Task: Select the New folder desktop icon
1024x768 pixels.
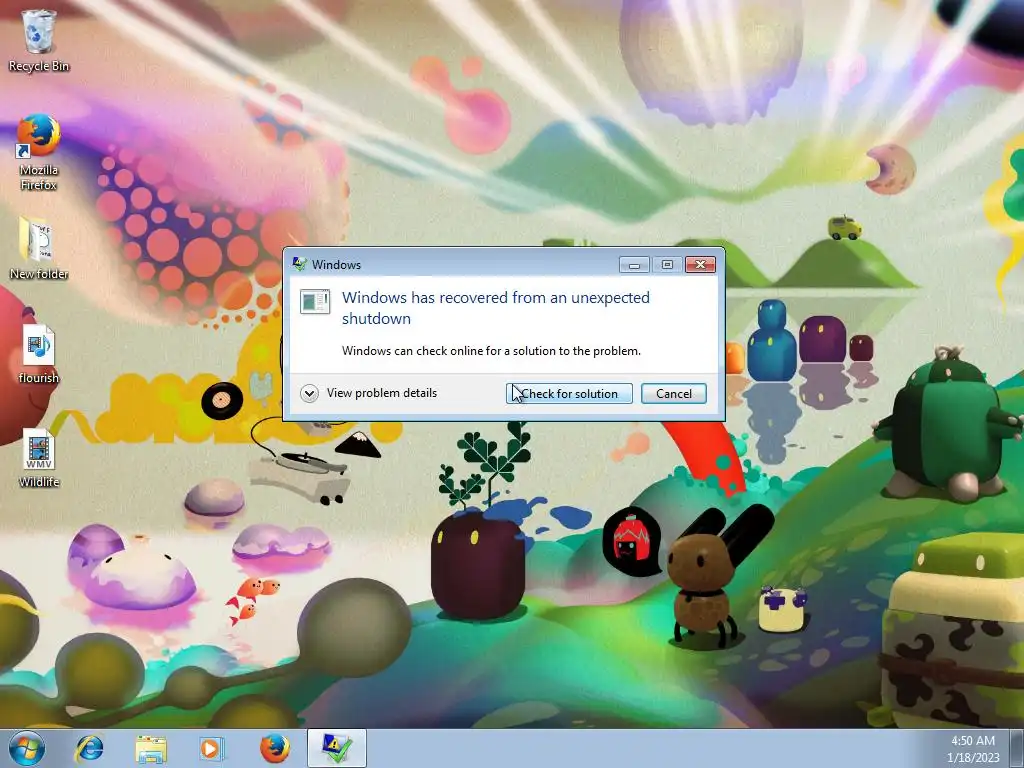Action: [39, 248]
